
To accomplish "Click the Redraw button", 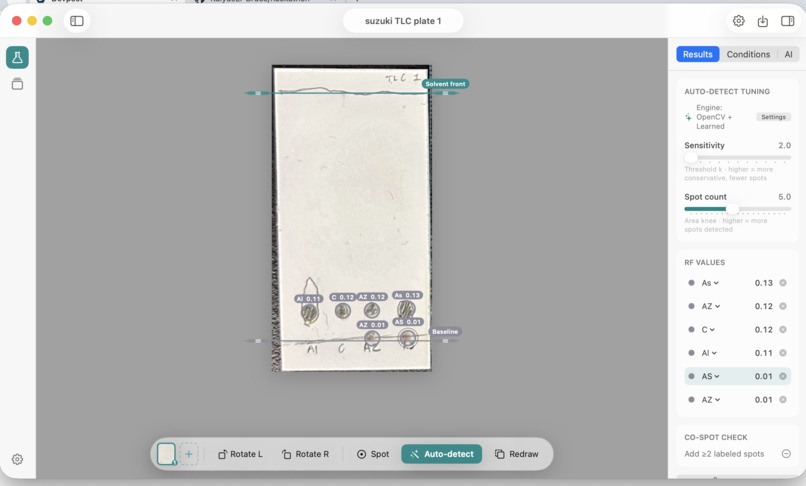I will coord(517,454).
